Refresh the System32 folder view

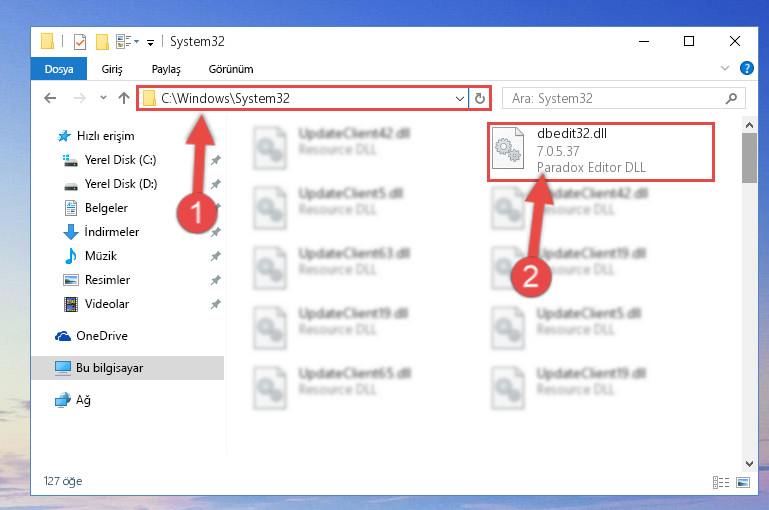[480, 99]
